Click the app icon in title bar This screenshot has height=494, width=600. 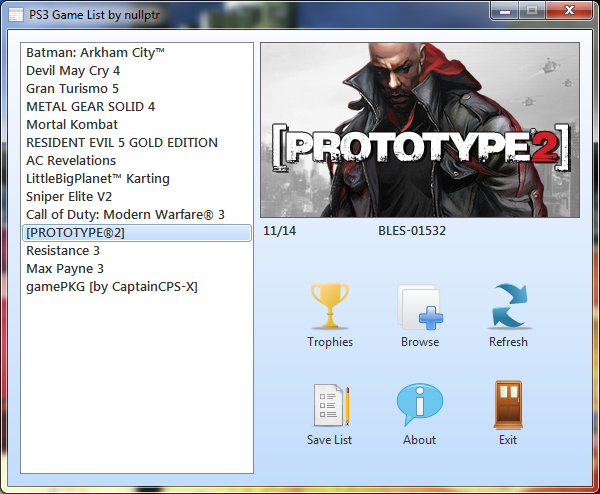(x=16, y=15)
